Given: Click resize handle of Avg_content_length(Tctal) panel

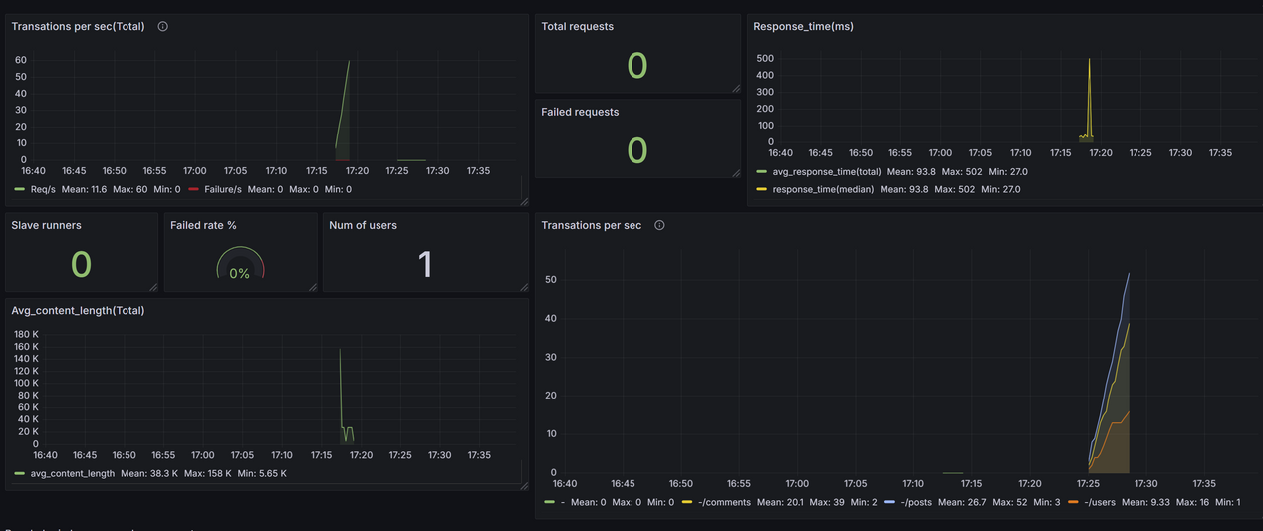Looking at the screenshot, I should pyautogui.click(x=523, y=486).
